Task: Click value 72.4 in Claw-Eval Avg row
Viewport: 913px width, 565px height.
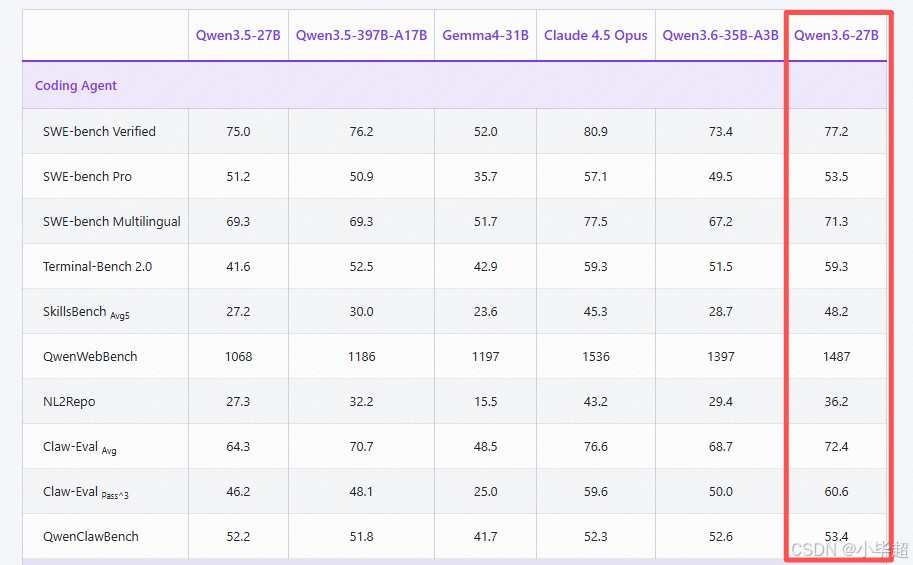Action: click(836, 447)
